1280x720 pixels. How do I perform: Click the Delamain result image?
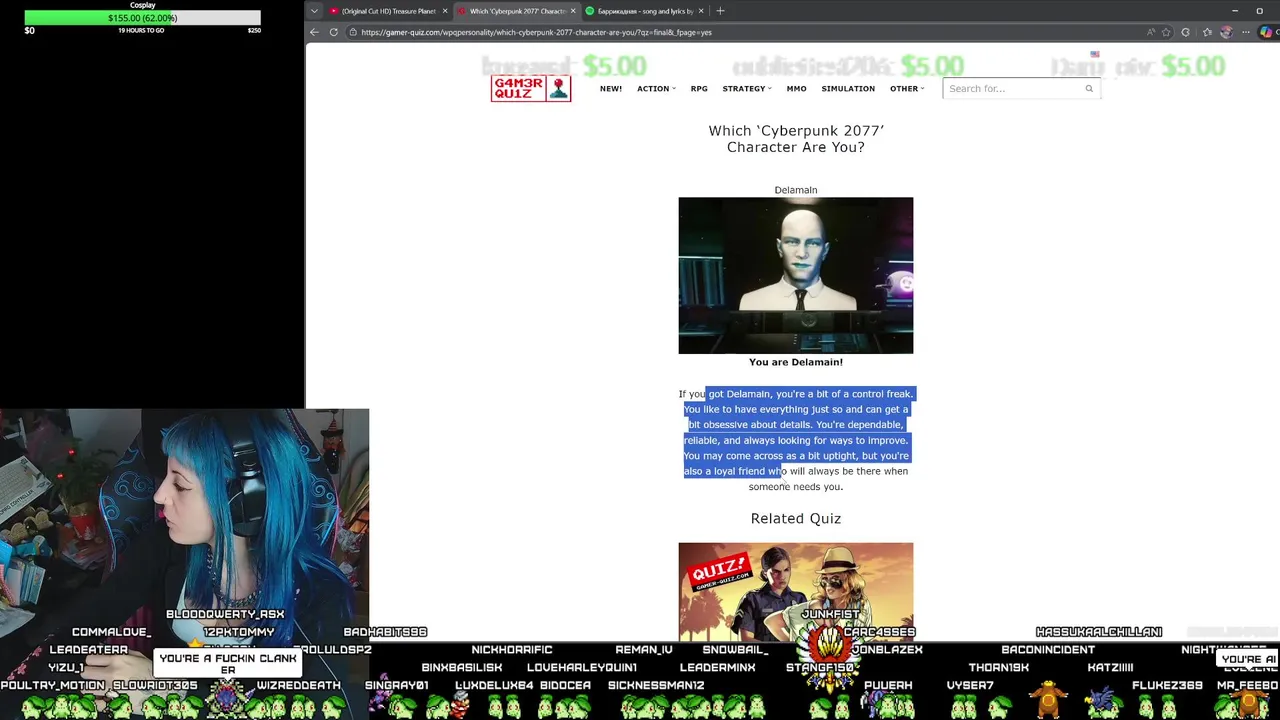tap(796, 275)
